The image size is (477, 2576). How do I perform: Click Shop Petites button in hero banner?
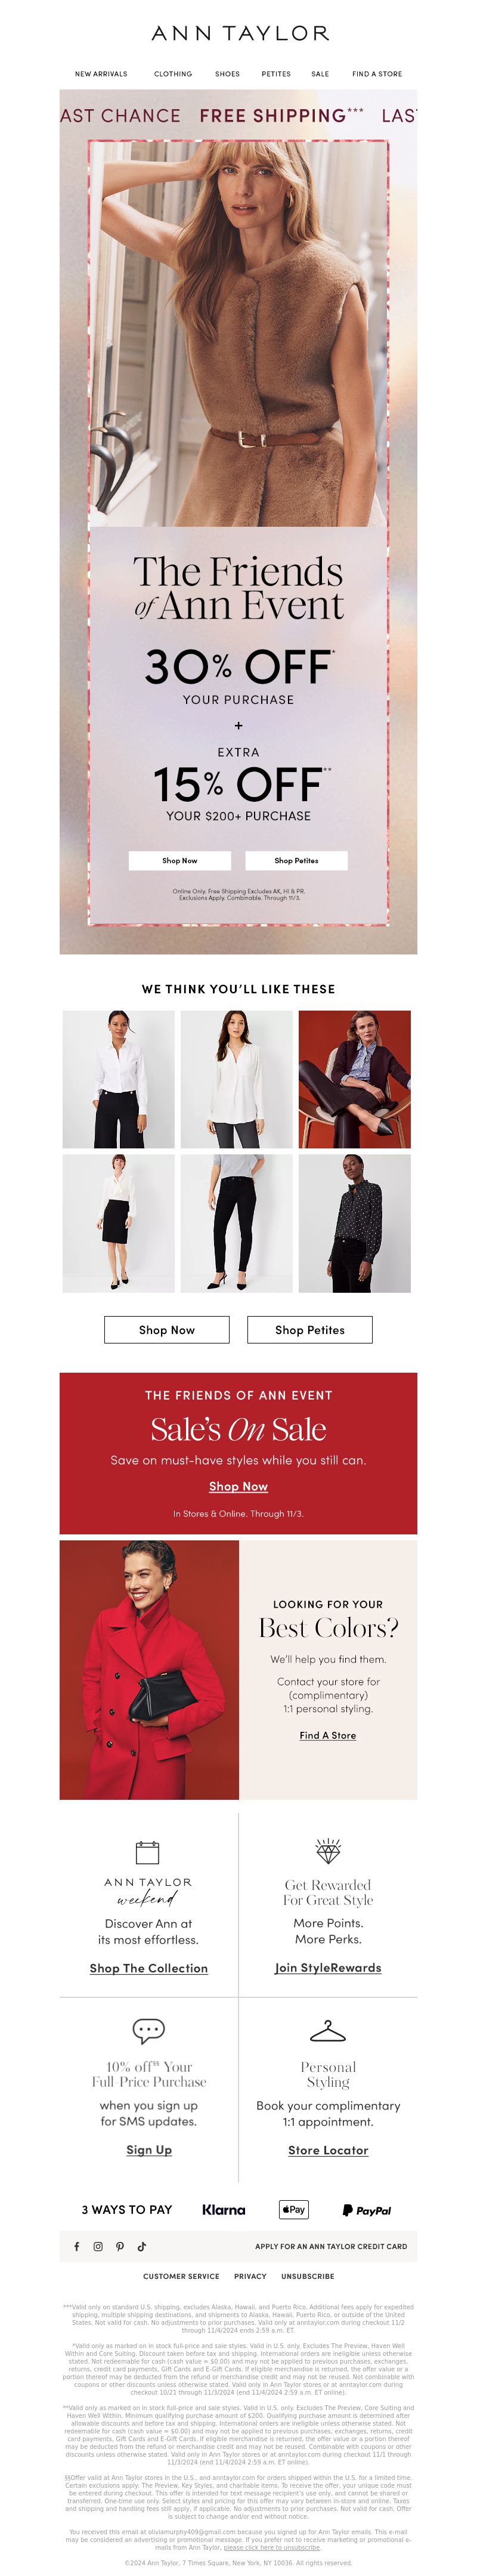tap(297, 860)
